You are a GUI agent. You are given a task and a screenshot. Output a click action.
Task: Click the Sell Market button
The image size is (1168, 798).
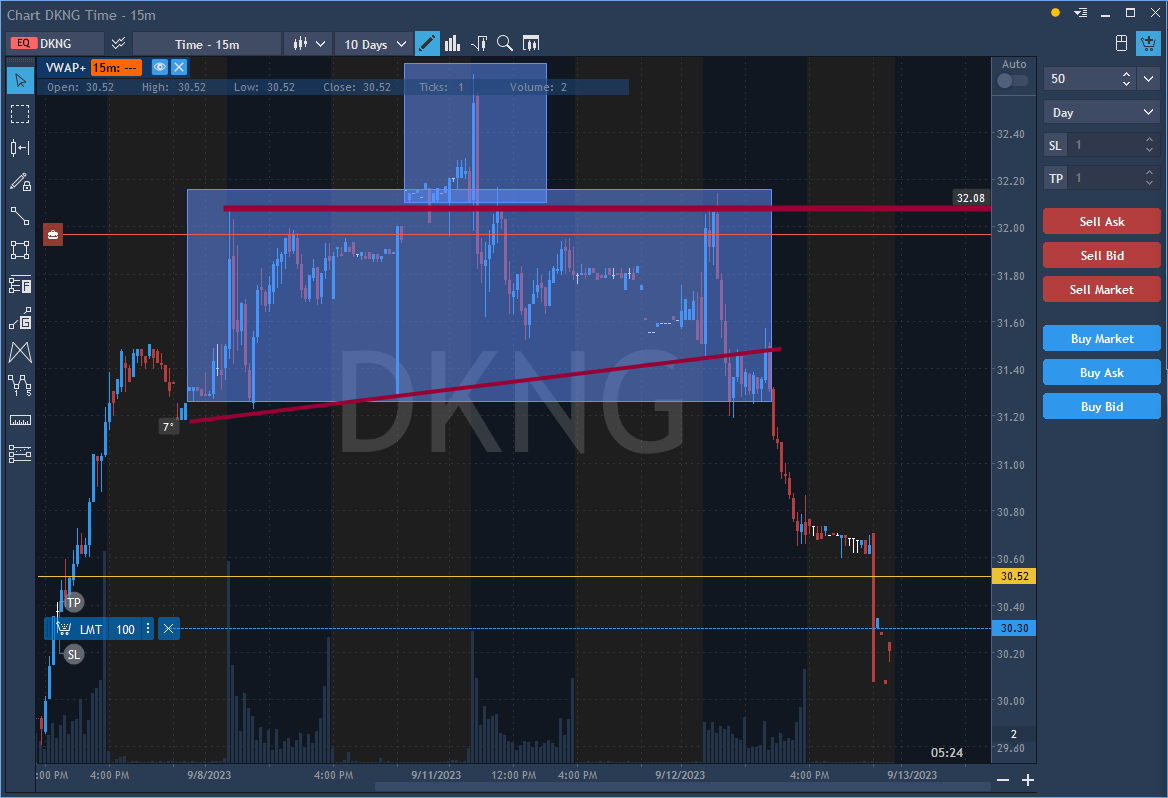tap(1102, 289)
